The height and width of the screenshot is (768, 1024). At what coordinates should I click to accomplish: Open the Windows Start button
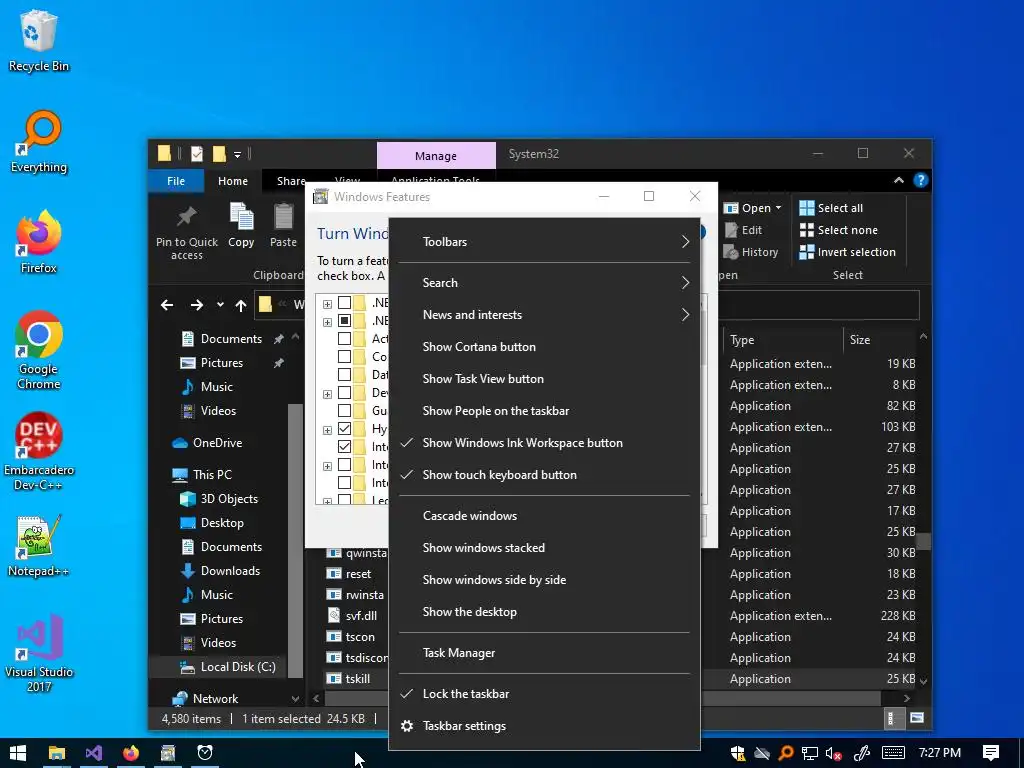point(18,753)
